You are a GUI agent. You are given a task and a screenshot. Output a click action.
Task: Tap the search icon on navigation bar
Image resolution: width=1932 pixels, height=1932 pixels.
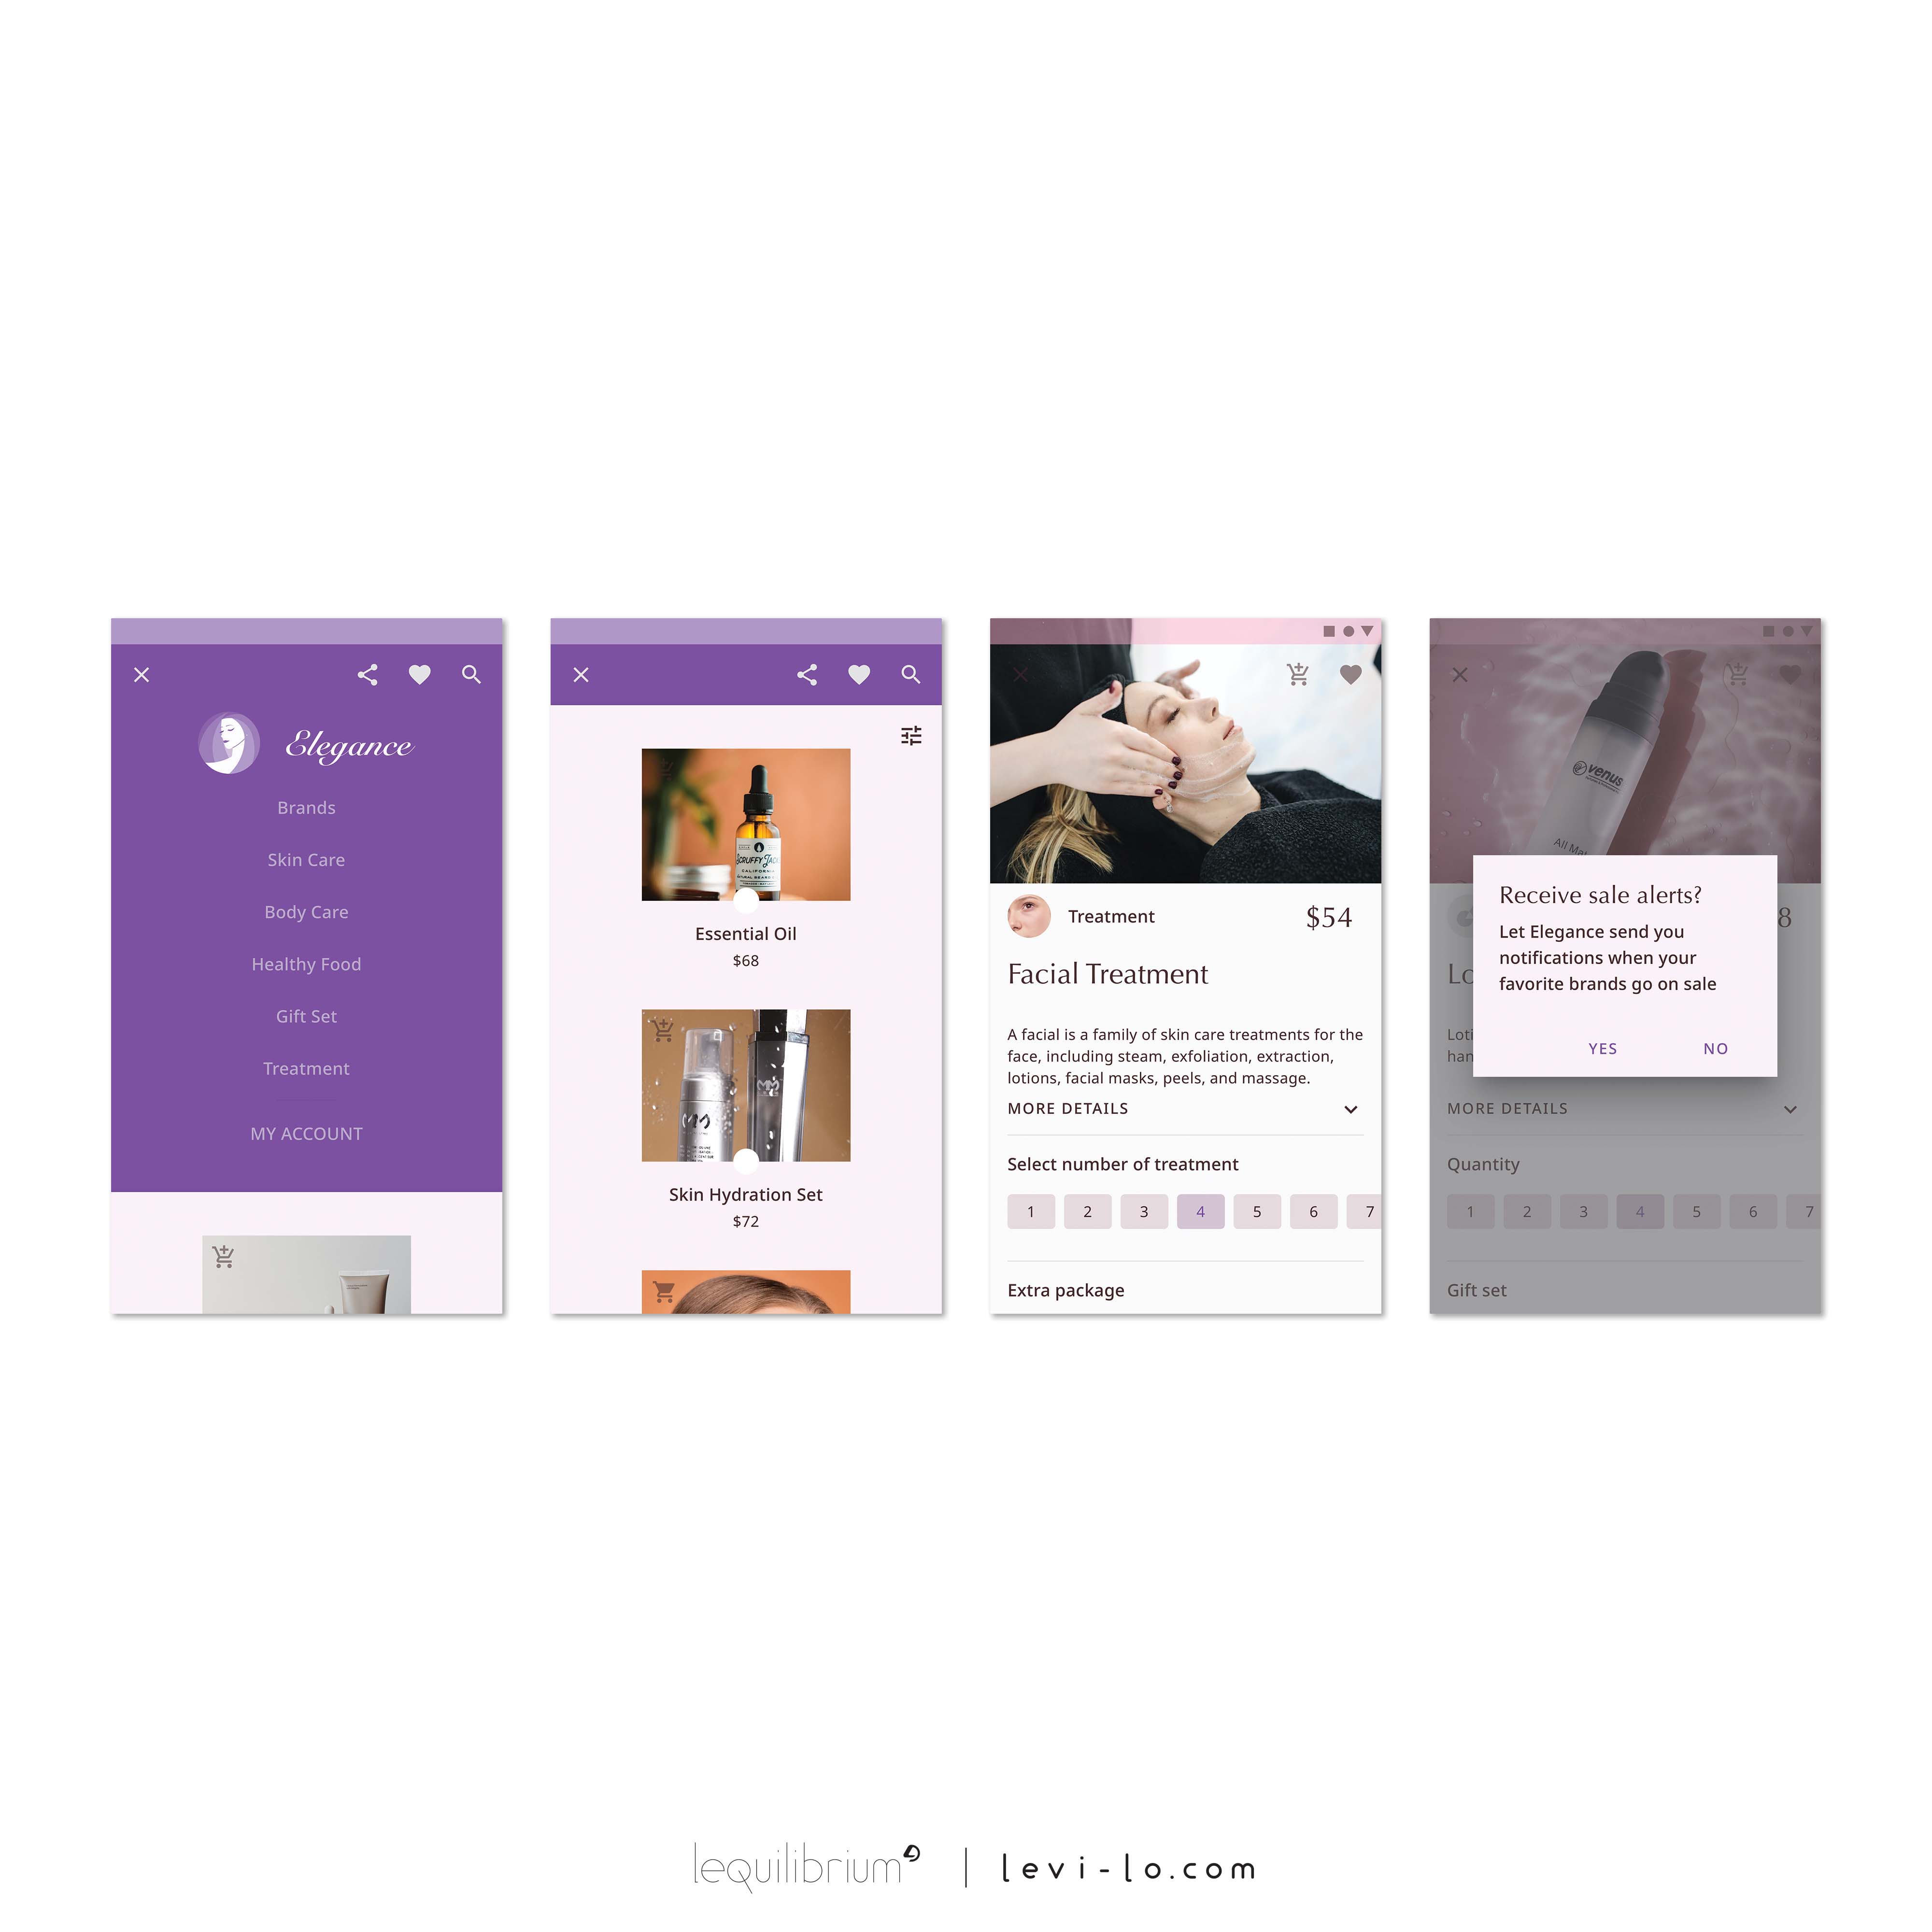point(469,674)
